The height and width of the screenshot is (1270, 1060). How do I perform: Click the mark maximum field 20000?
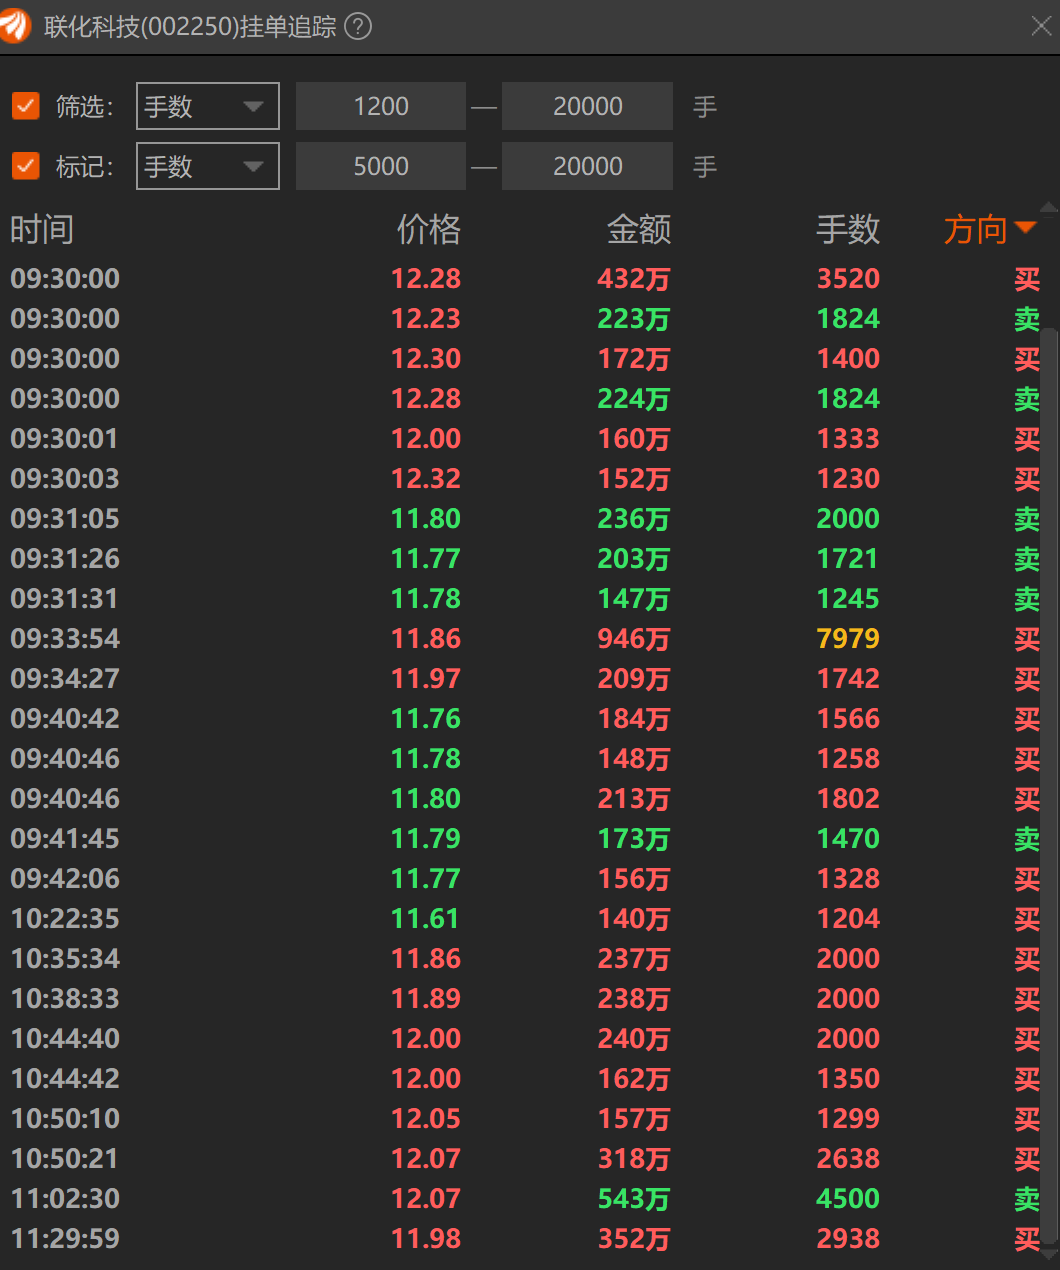click(587, 166)
